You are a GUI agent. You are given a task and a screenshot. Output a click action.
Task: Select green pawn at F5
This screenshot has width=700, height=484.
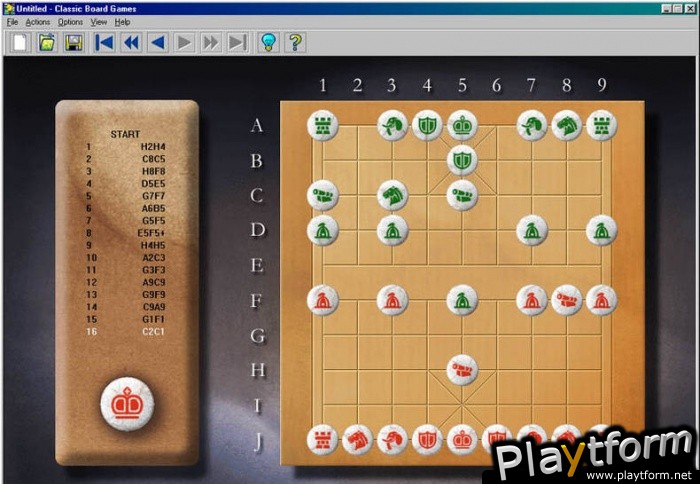(462, 300)
